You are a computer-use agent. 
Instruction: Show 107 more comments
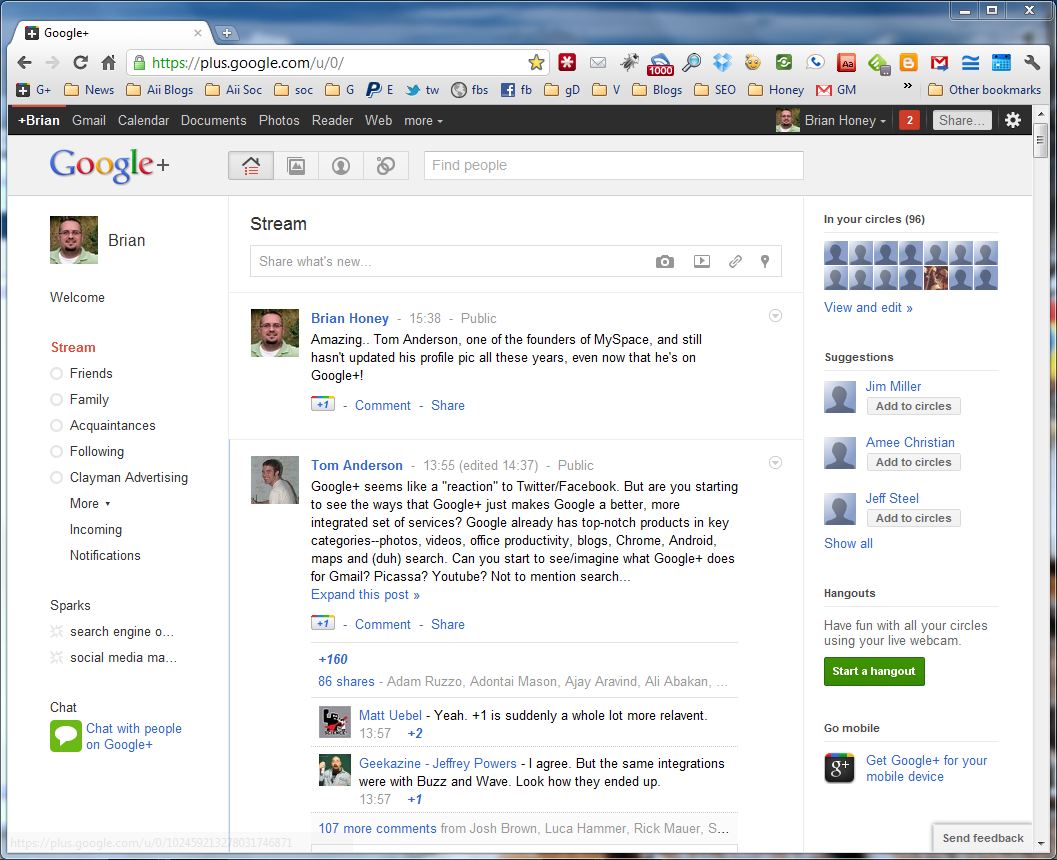(378, 828)
